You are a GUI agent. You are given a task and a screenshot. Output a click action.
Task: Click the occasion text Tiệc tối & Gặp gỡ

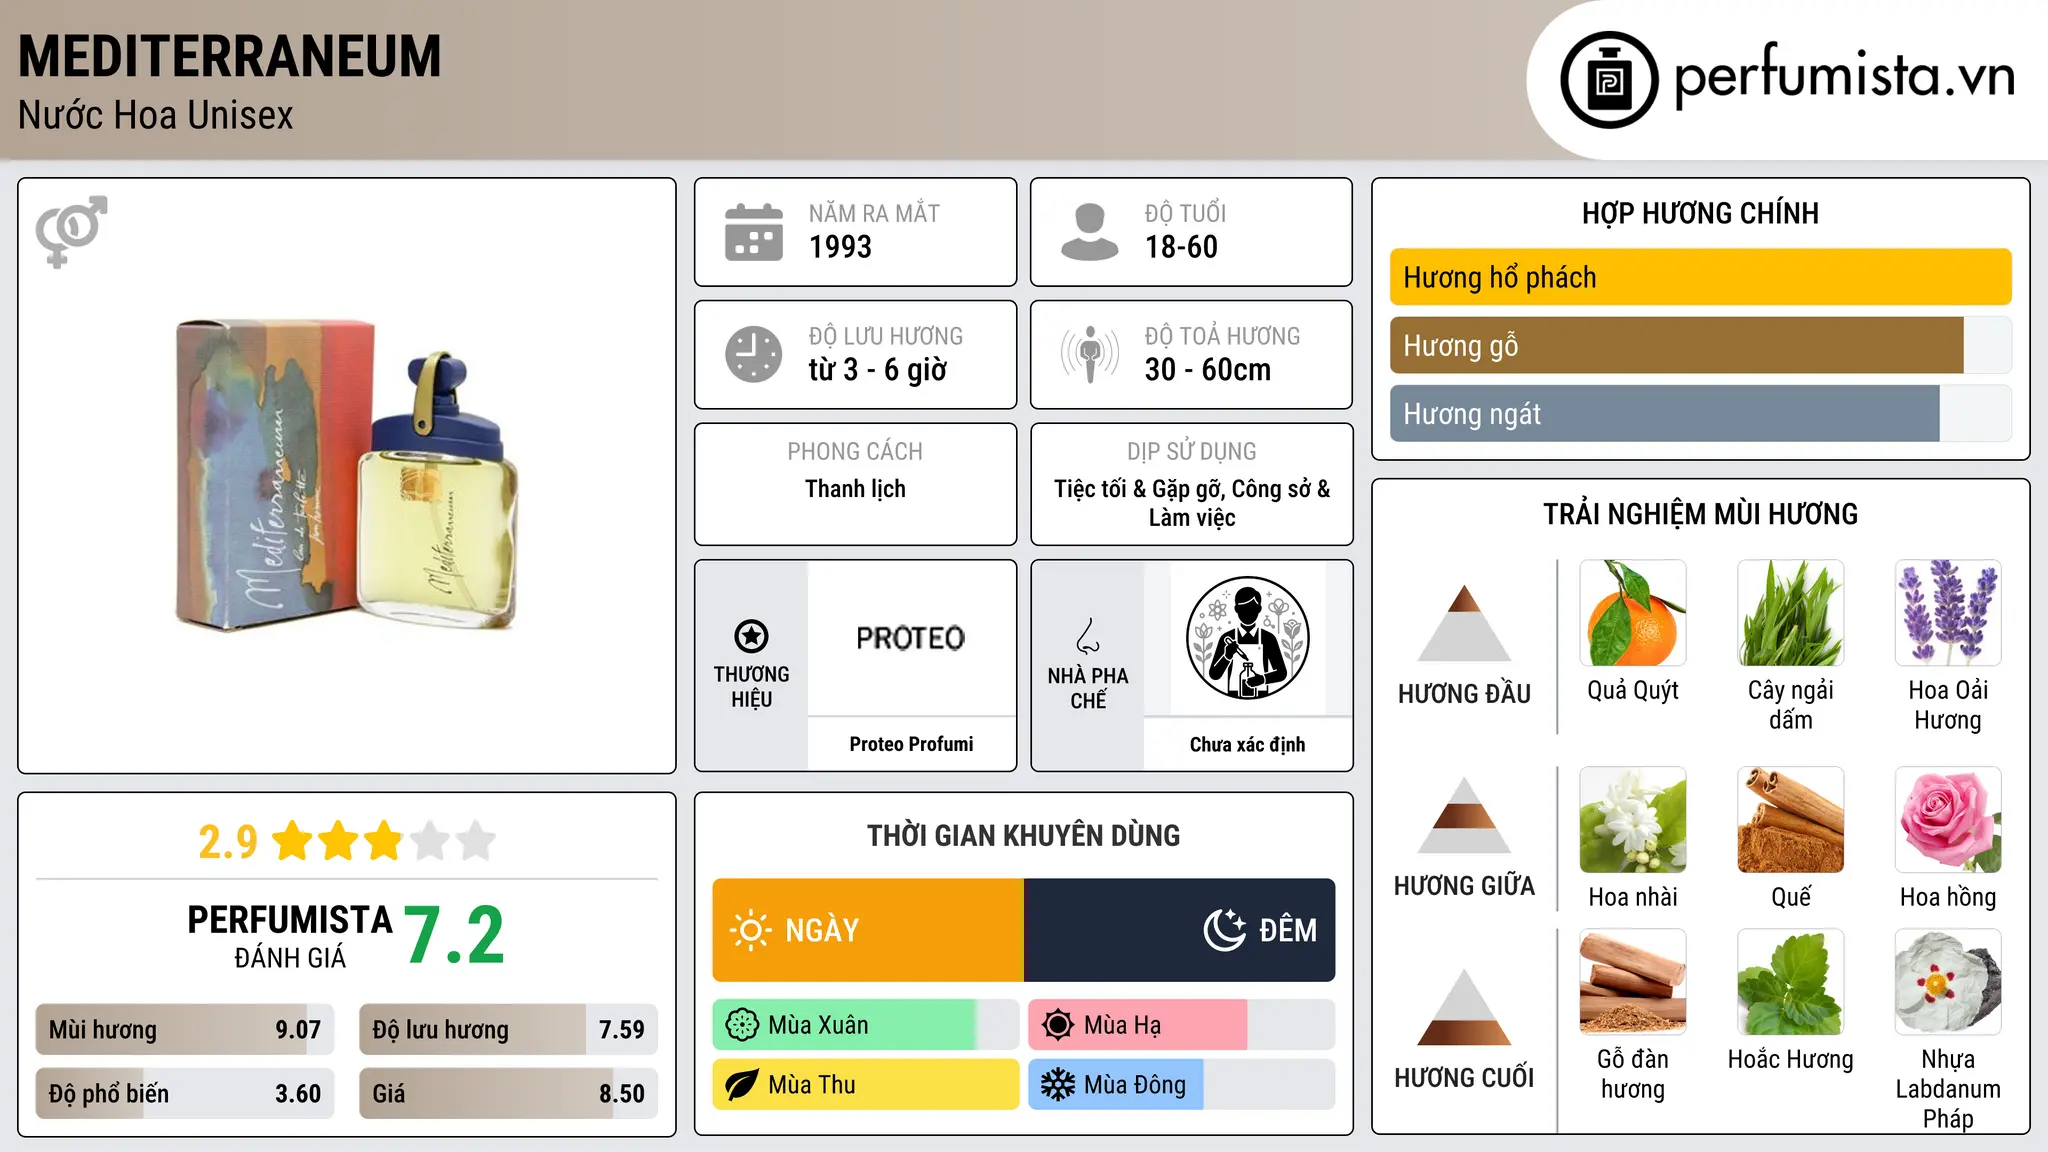click(1139, 489)
